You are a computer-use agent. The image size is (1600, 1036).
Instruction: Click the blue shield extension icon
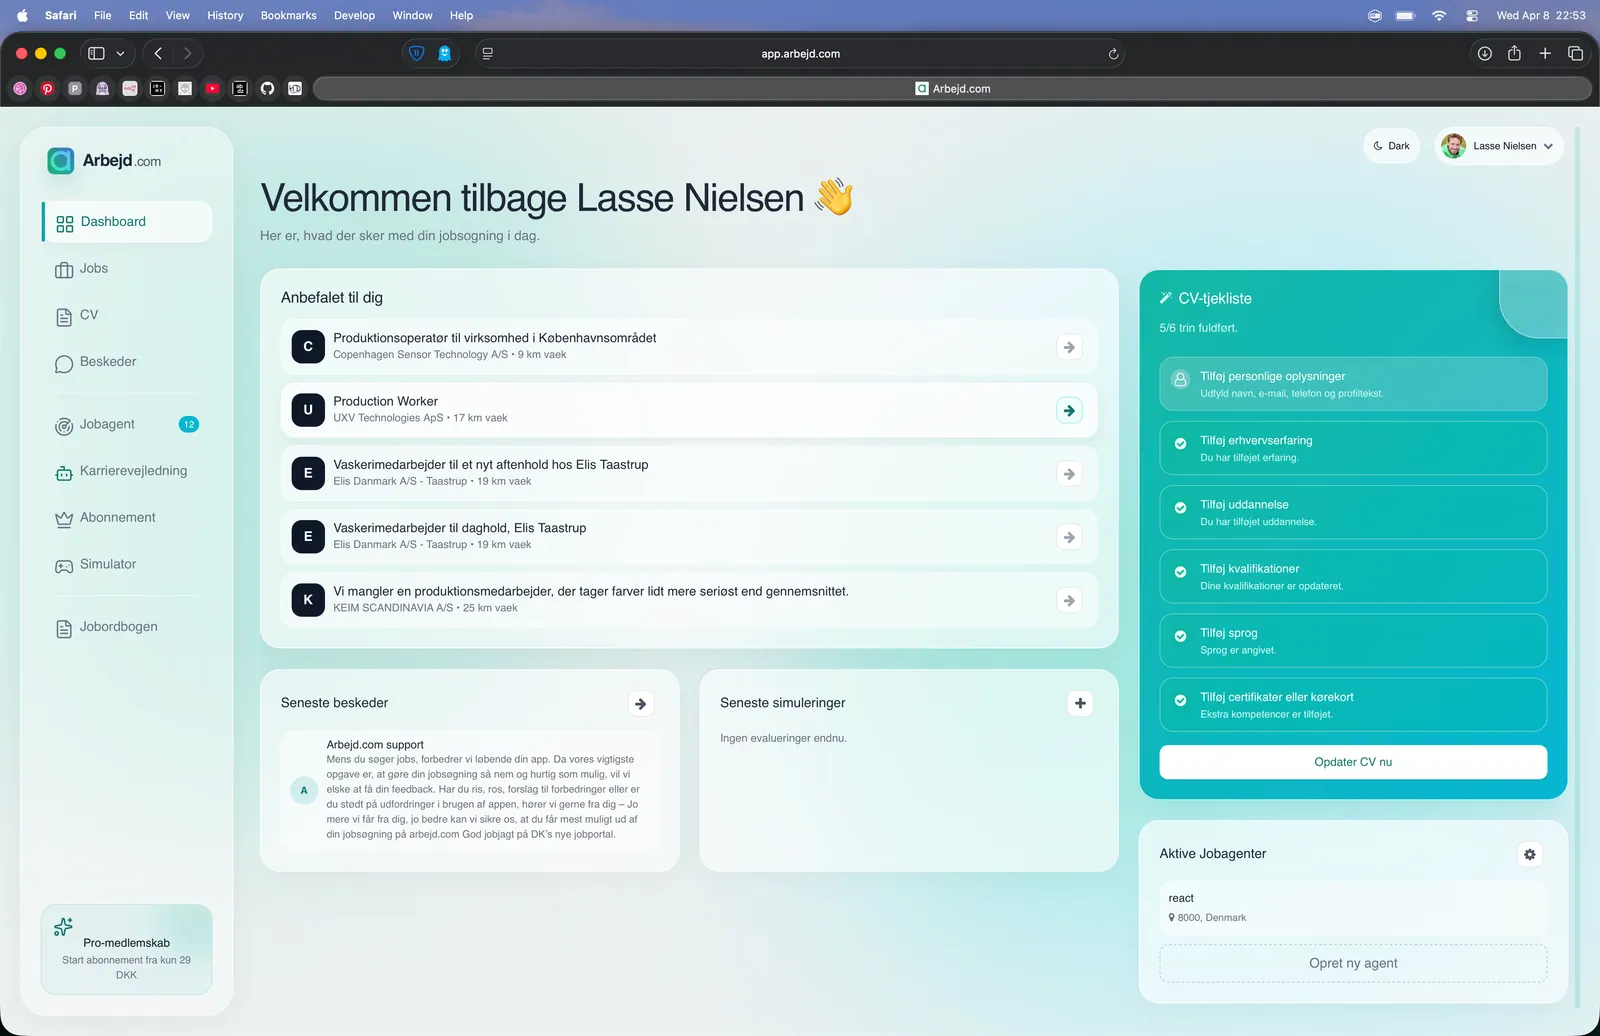pyautogui.click(x=417, y=54)
